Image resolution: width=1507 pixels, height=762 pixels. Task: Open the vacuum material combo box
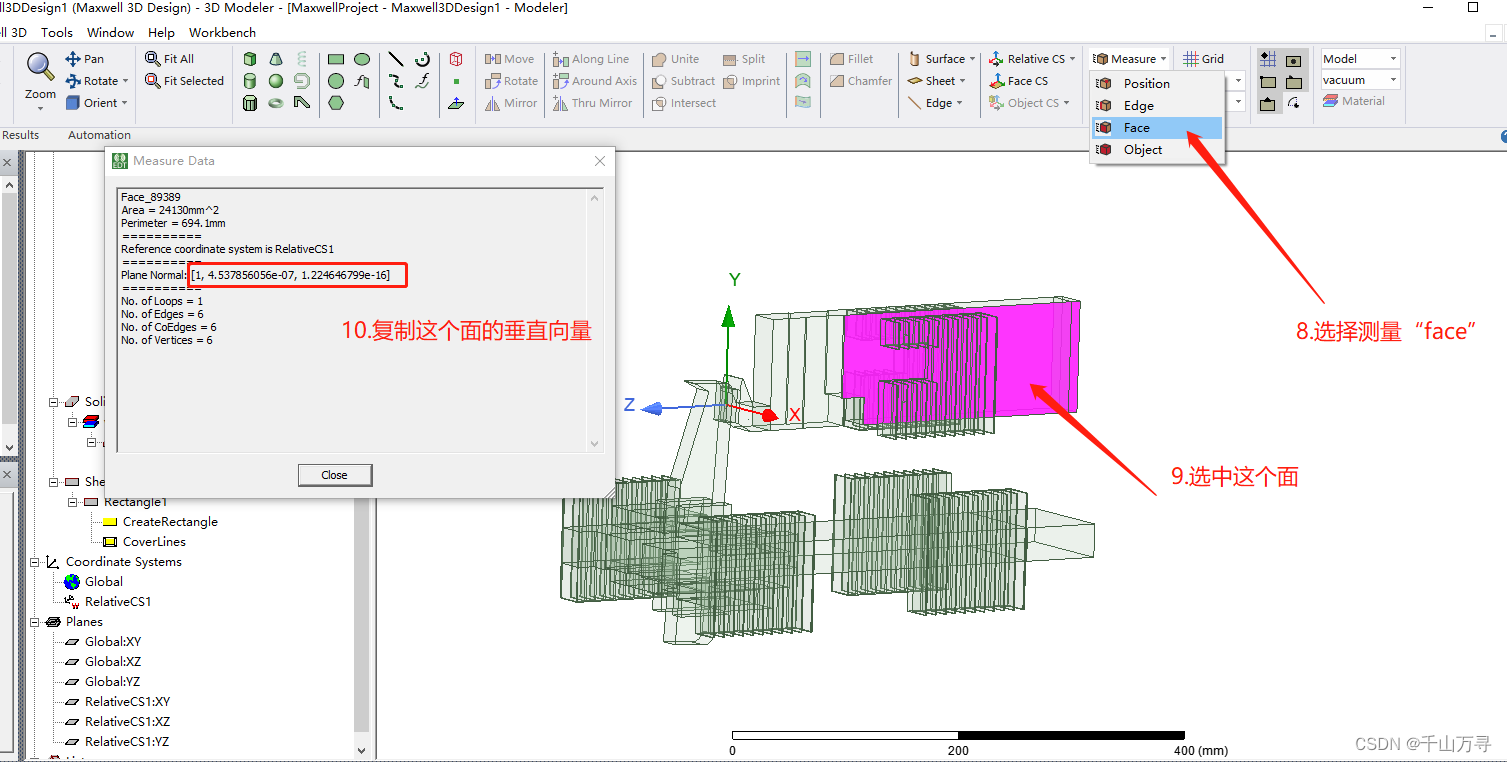click(1360, 80)
